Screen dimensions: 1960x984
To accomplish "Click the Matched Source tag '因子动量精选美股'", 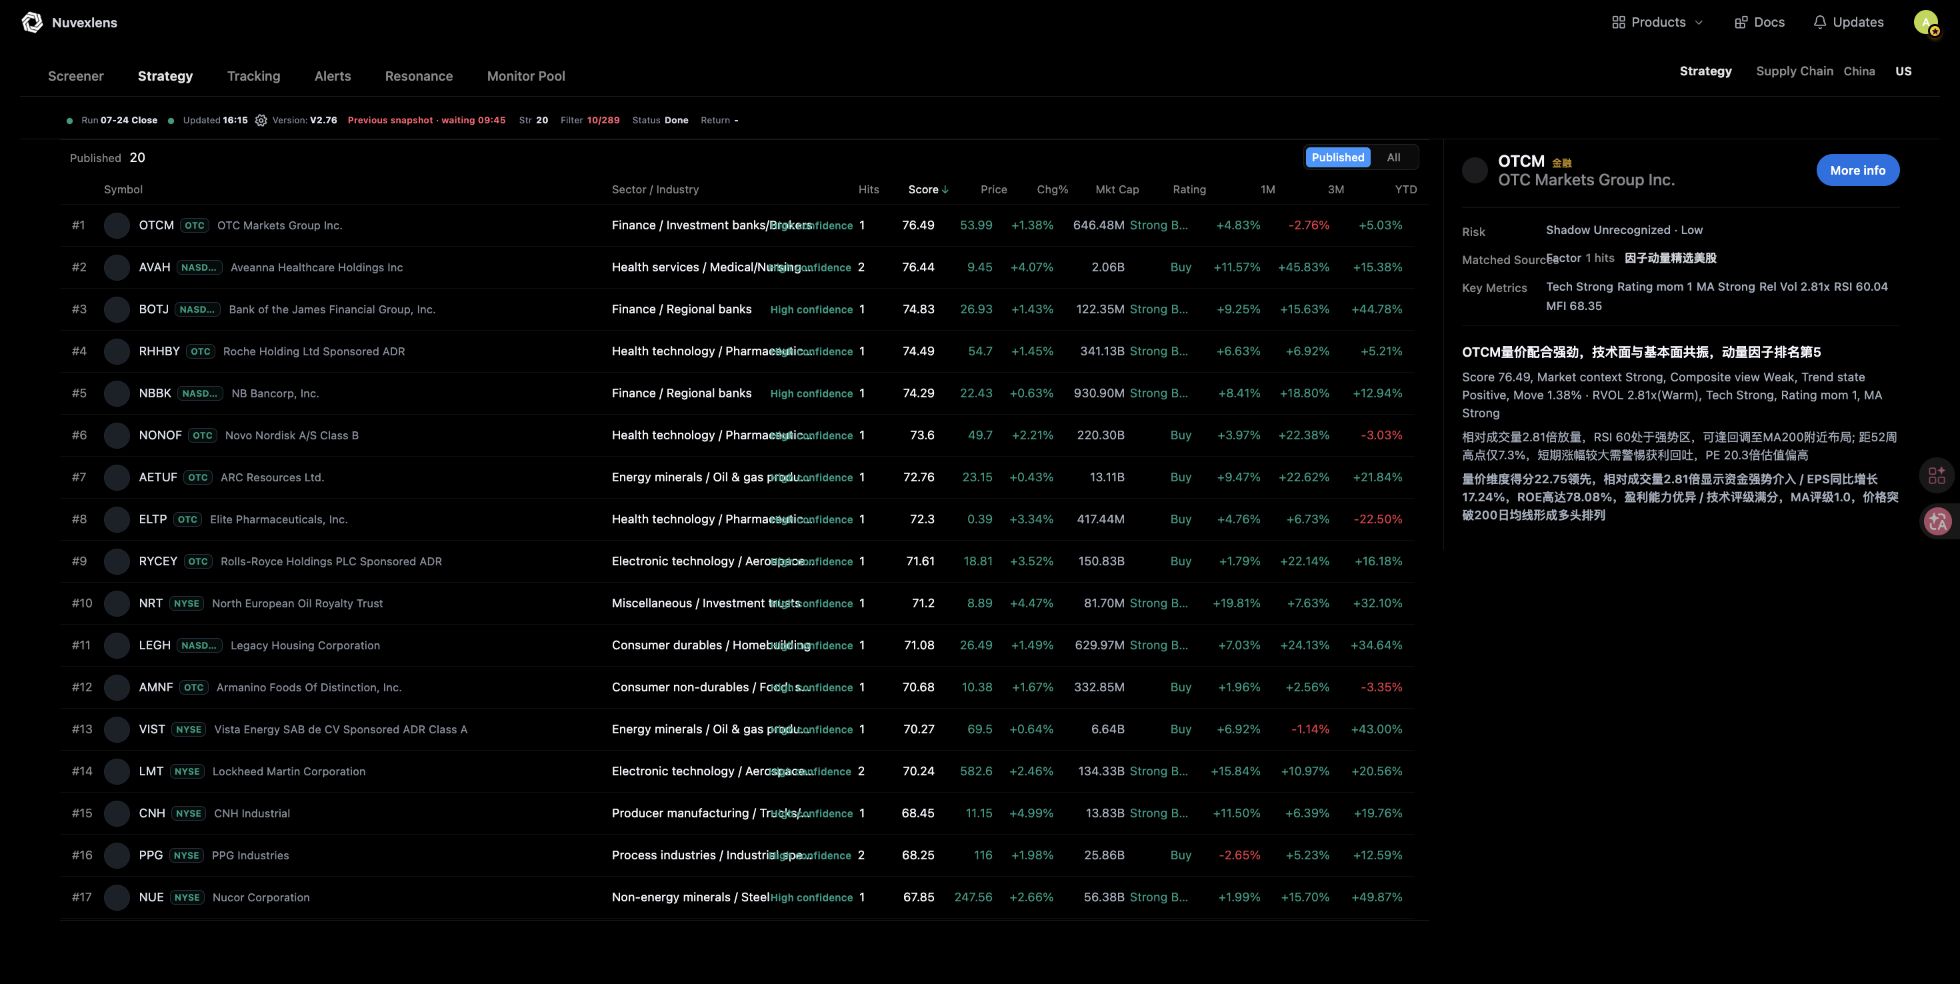I will tap(1670, 258).
